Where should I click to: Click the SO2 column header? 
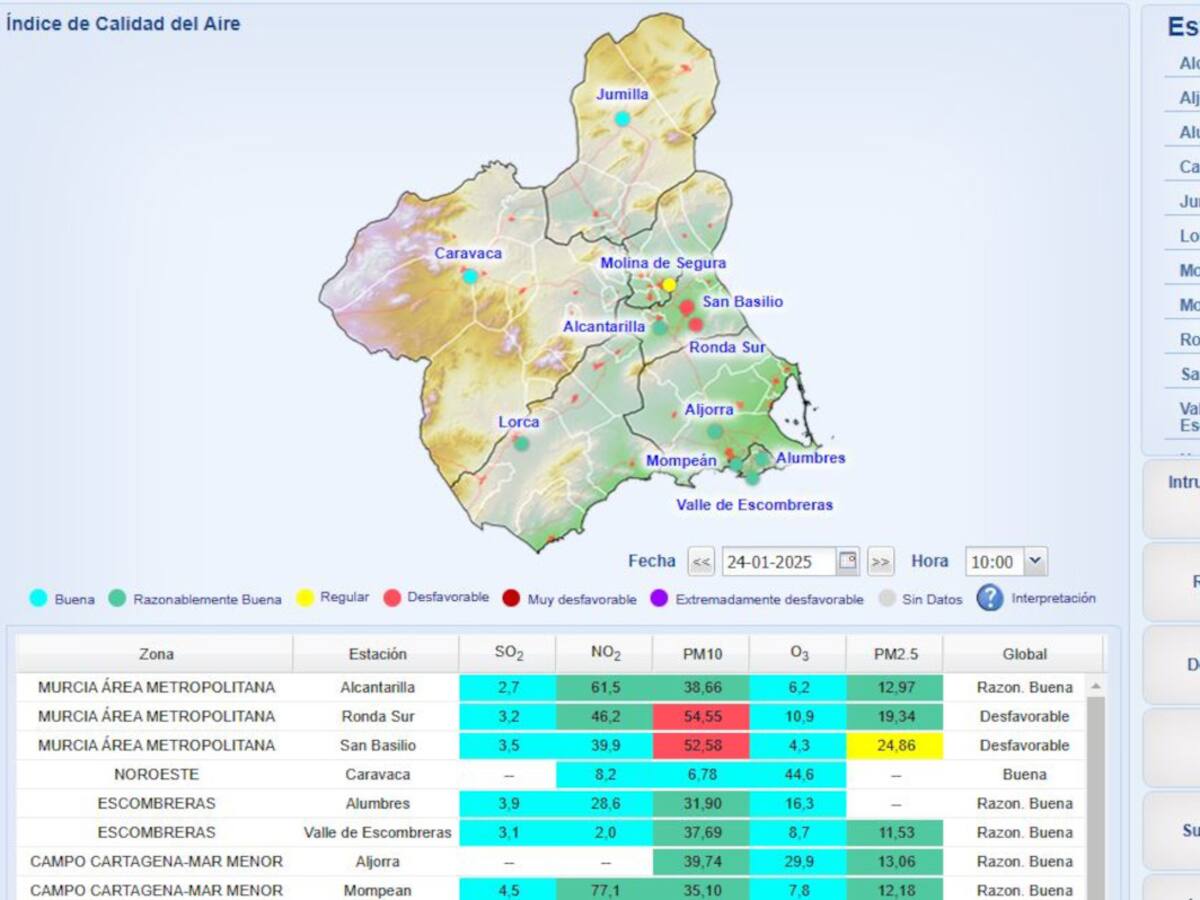point(508,654)
